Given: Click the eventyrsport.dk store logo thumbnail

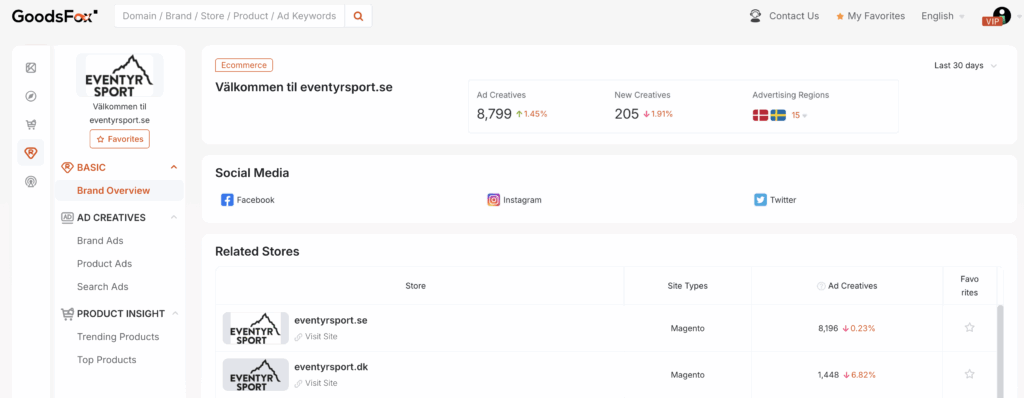Looking at the screenshot, I should (255, 375).
